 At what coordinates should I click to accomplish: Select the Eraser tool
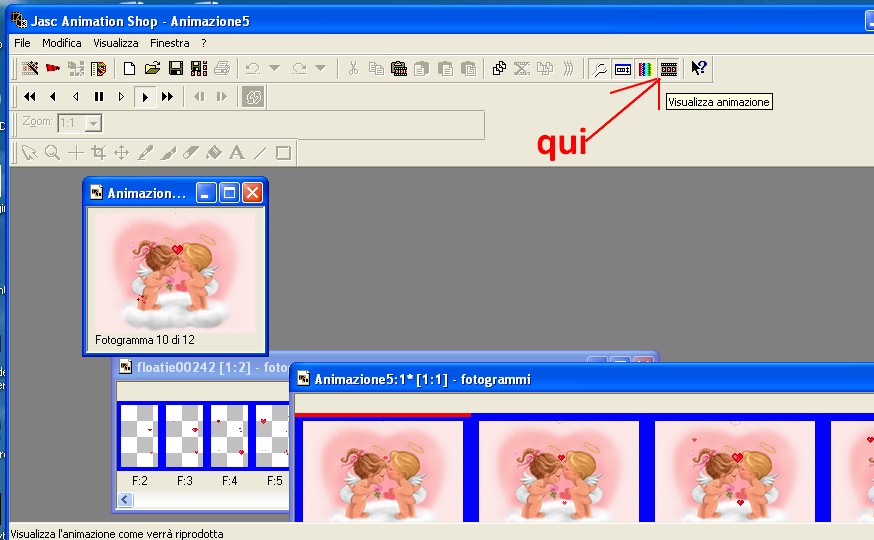pos(191,152)
